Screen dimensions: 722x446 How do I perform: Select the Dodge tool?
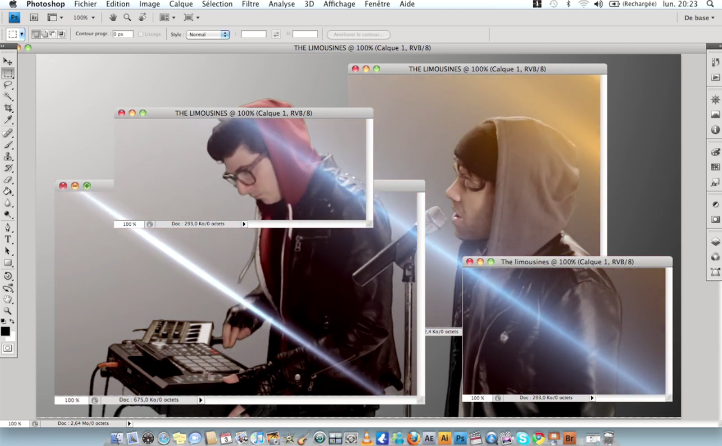pos(8,214)
